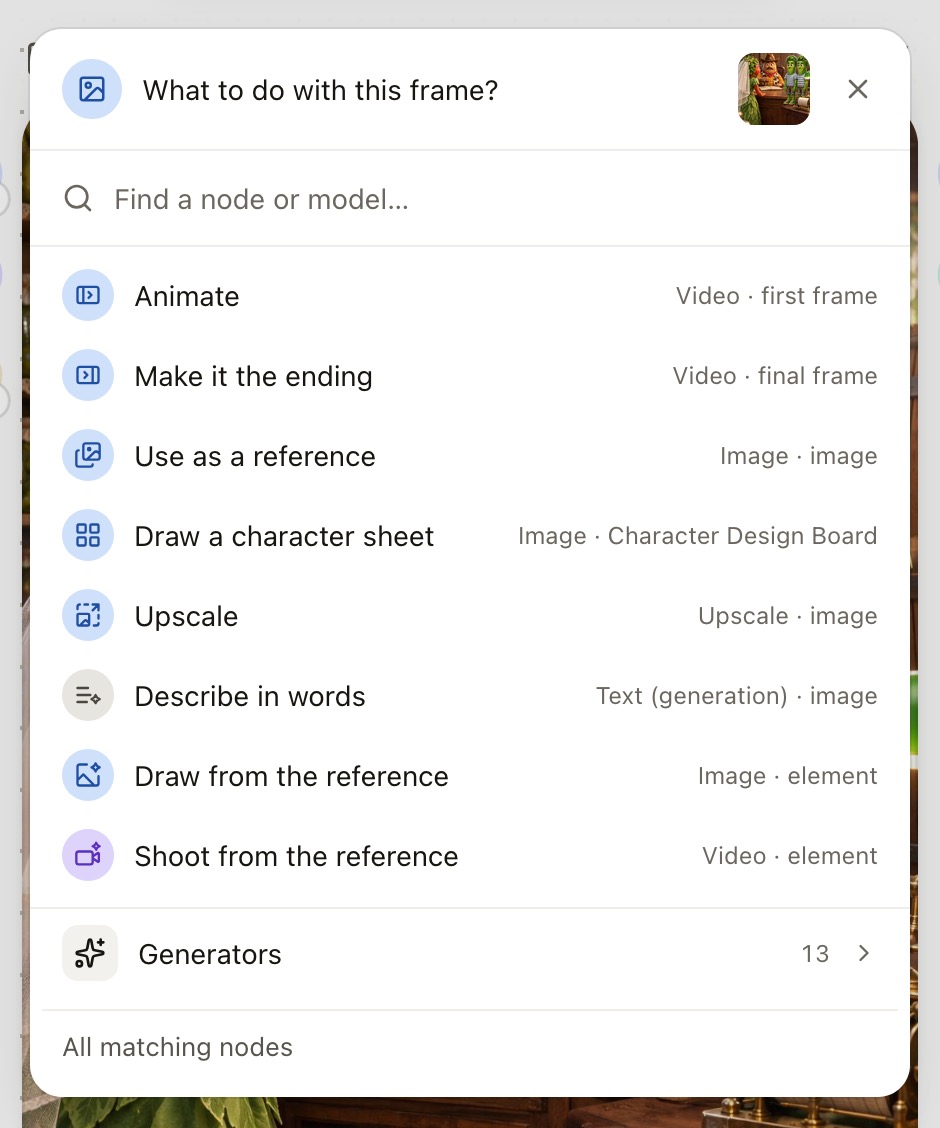Click the Draw from the reference icon
This screenshot has width=940, height=1128.
(x=88, y=776)
